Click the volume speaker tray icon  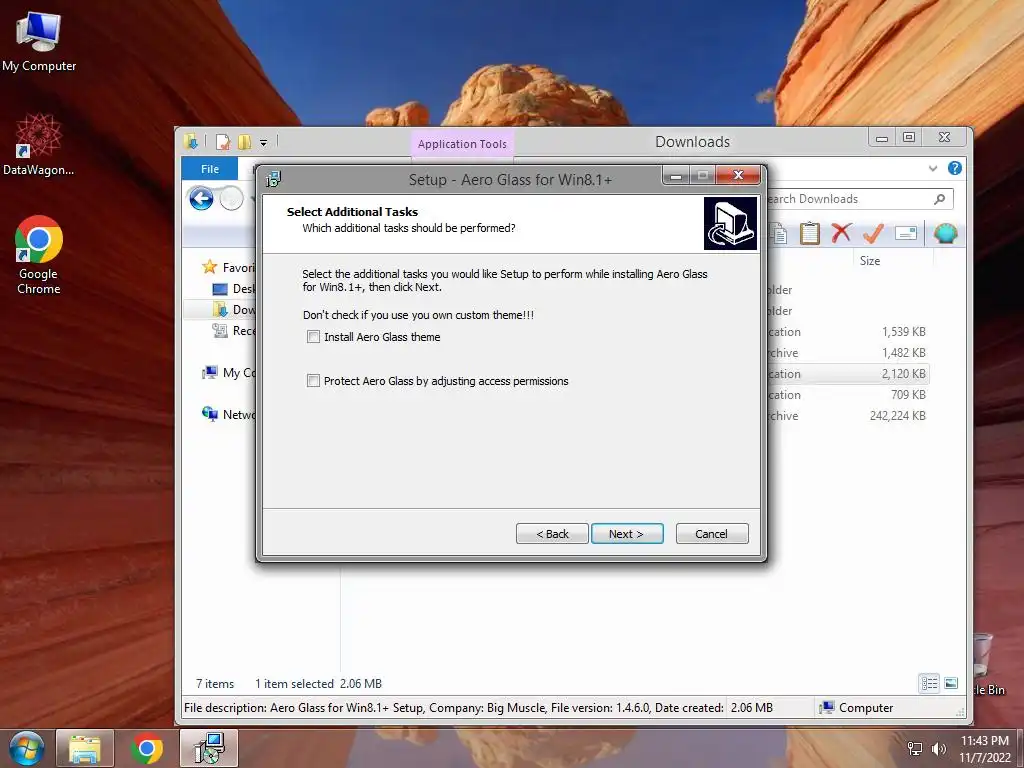point(938,748)
